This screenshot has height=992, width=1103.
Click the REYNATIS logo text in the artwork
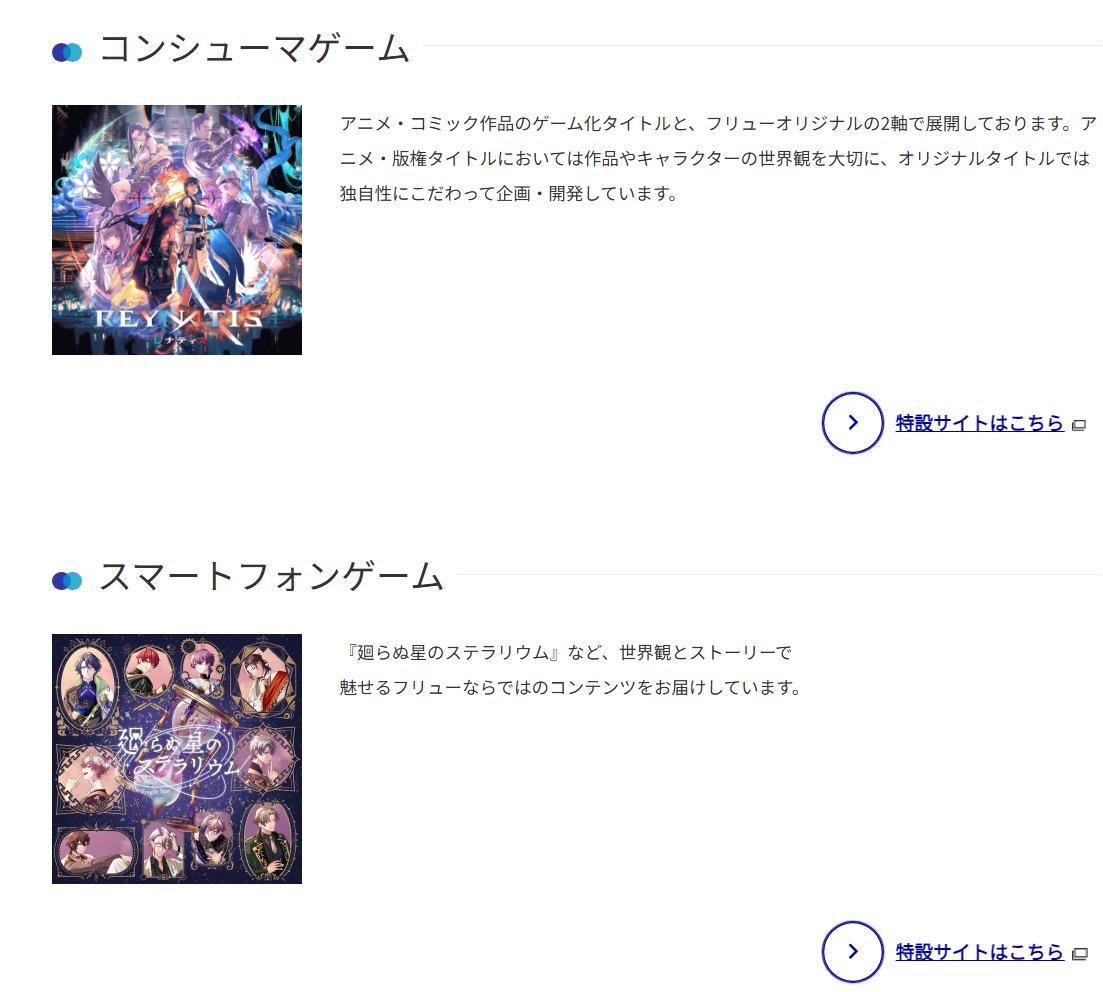[x=179, y=319]
